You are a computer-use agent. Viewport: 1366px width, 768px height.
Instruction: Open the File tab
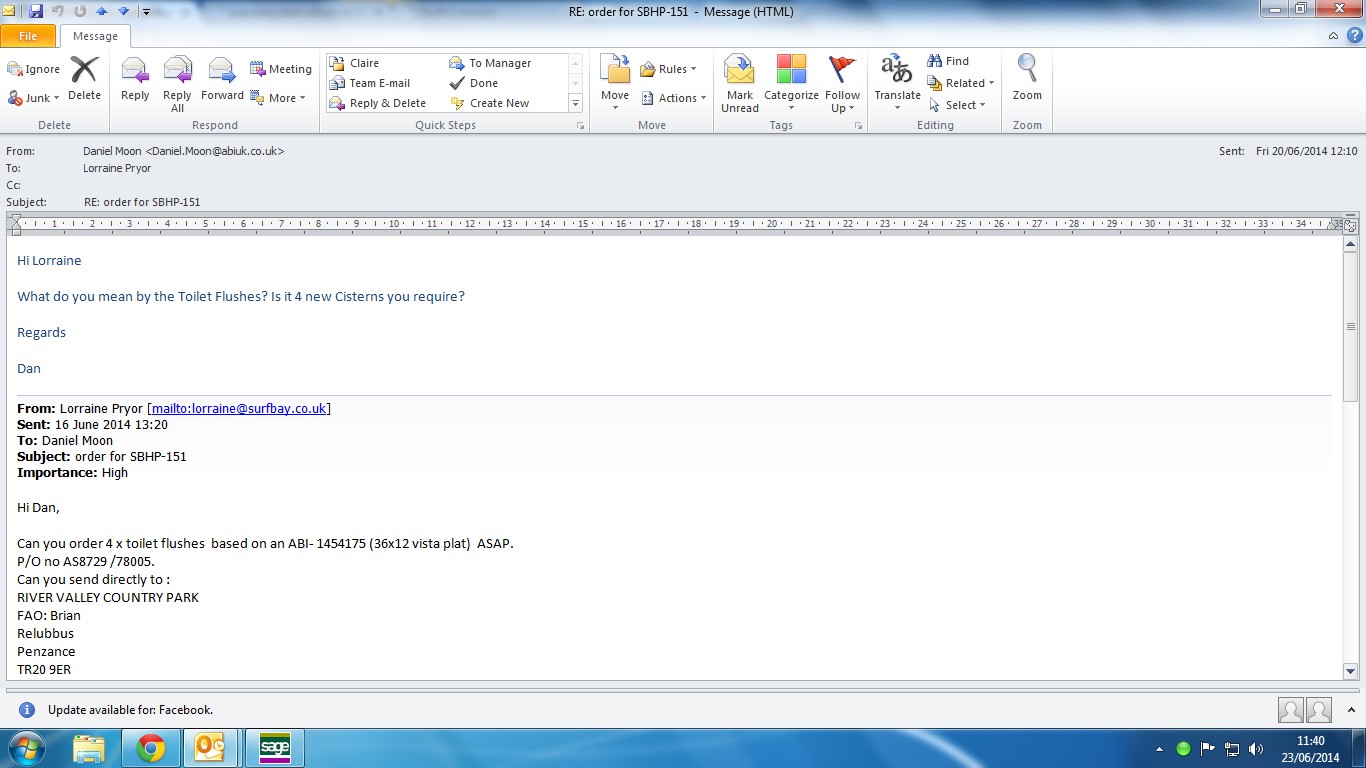click(28, 36)
